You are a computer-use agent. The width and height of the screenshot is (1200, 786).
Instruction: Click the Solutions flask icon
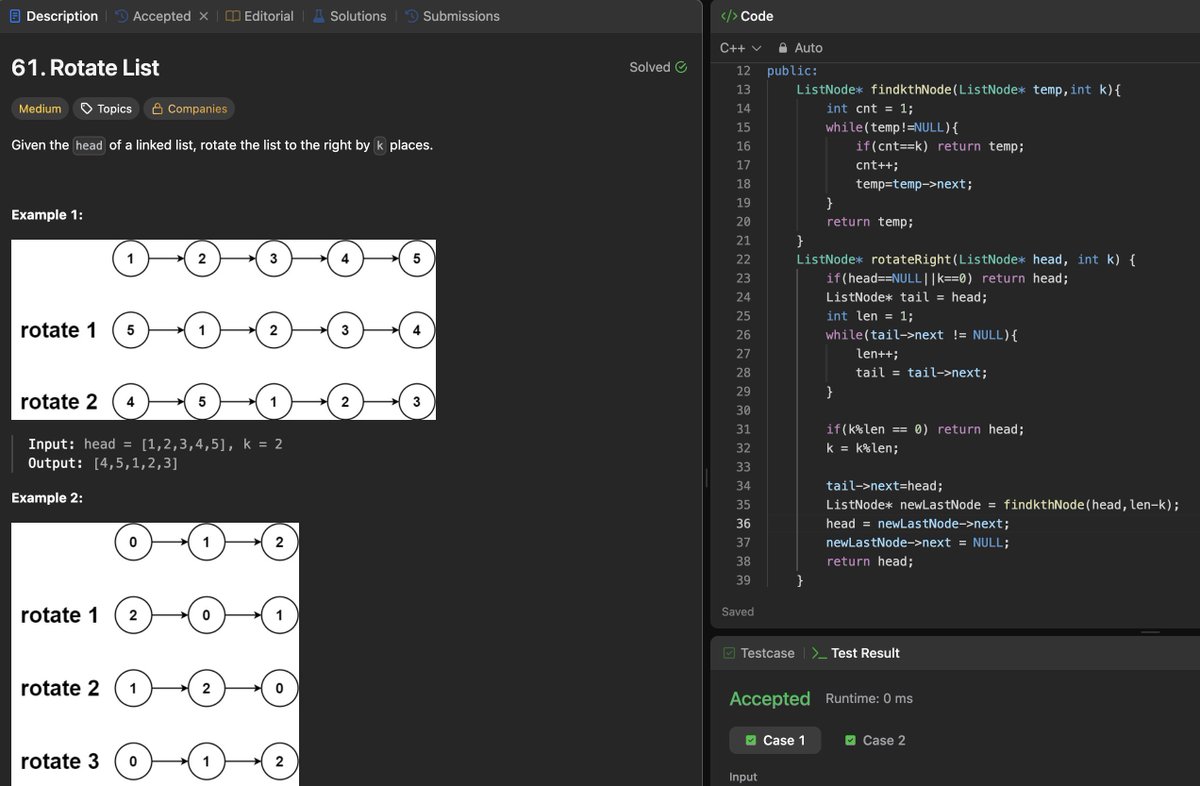pyautogui.click(x=319, y=16)
